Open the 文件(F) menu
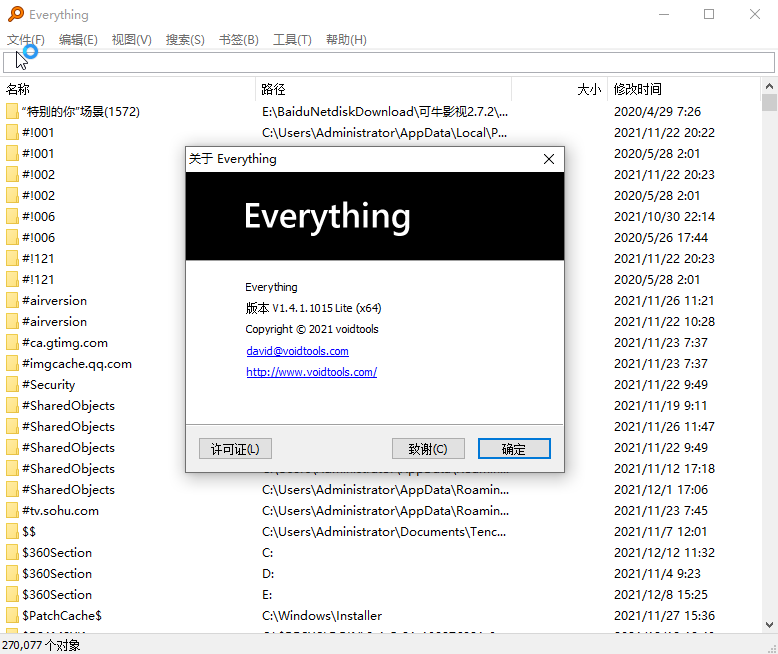The width and height of the screenshot is (778, 654). pyautogui.click(x=26, y=40)
